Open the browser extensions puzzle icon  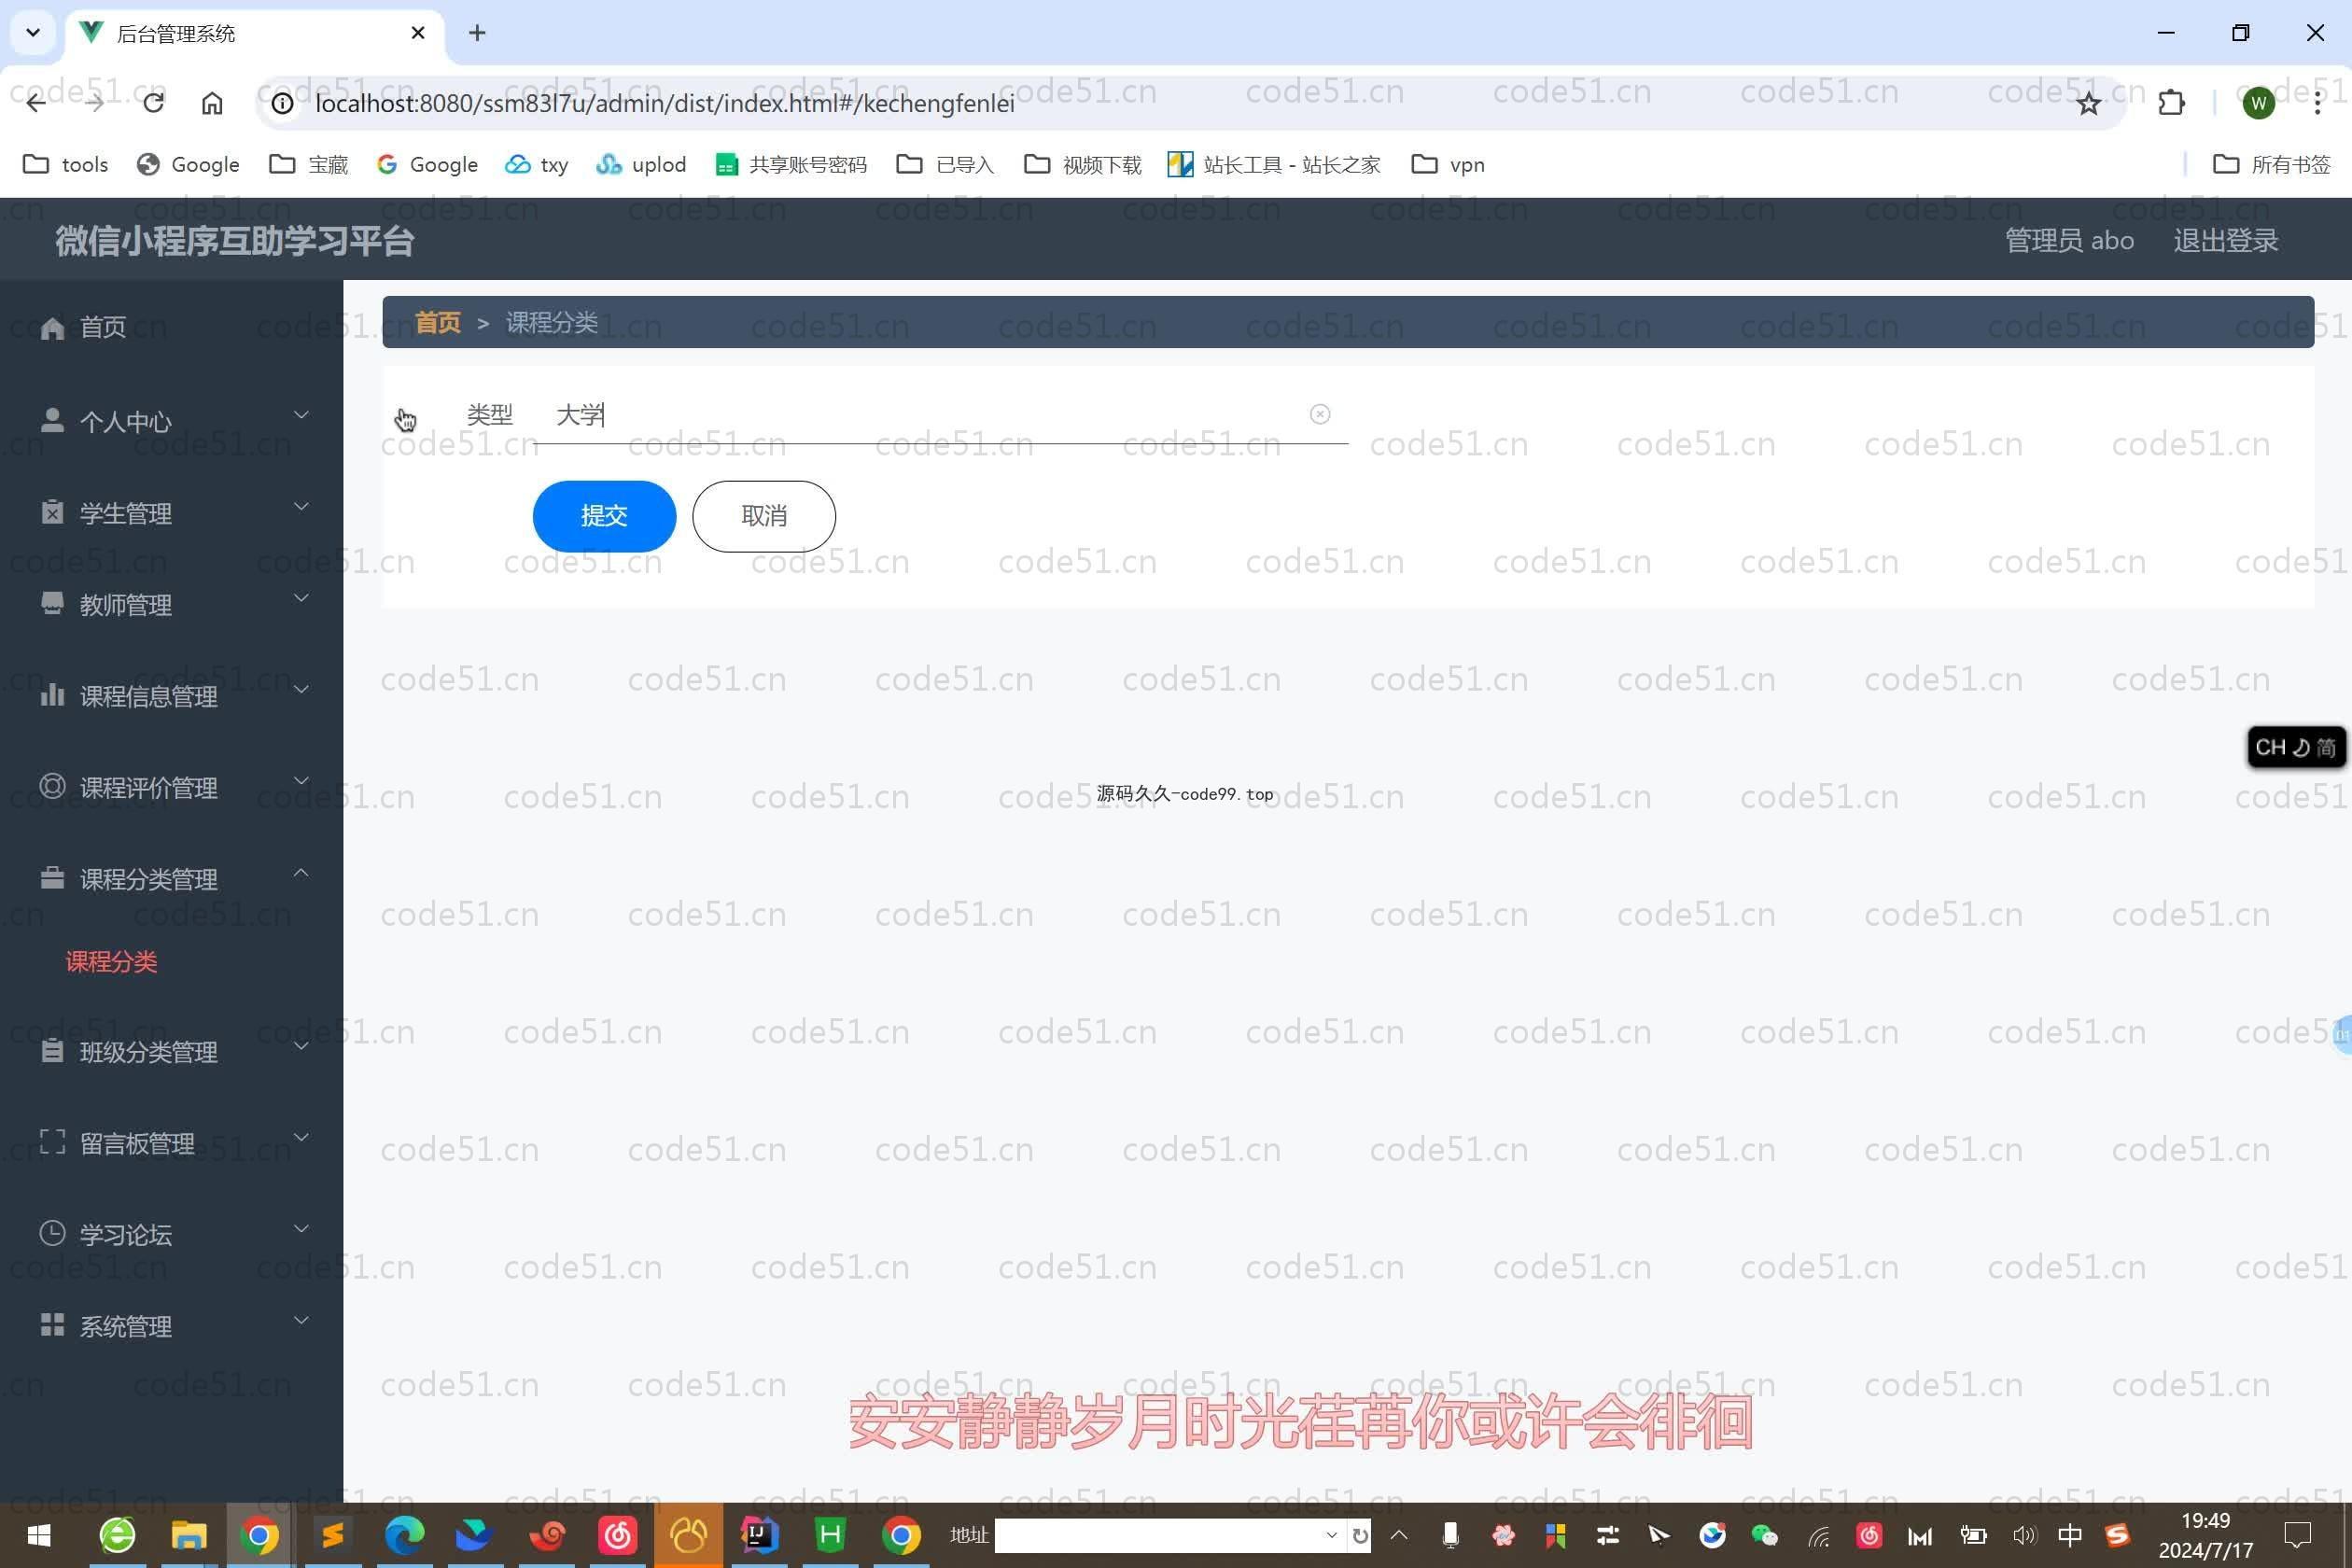(x=2171, y=103)
